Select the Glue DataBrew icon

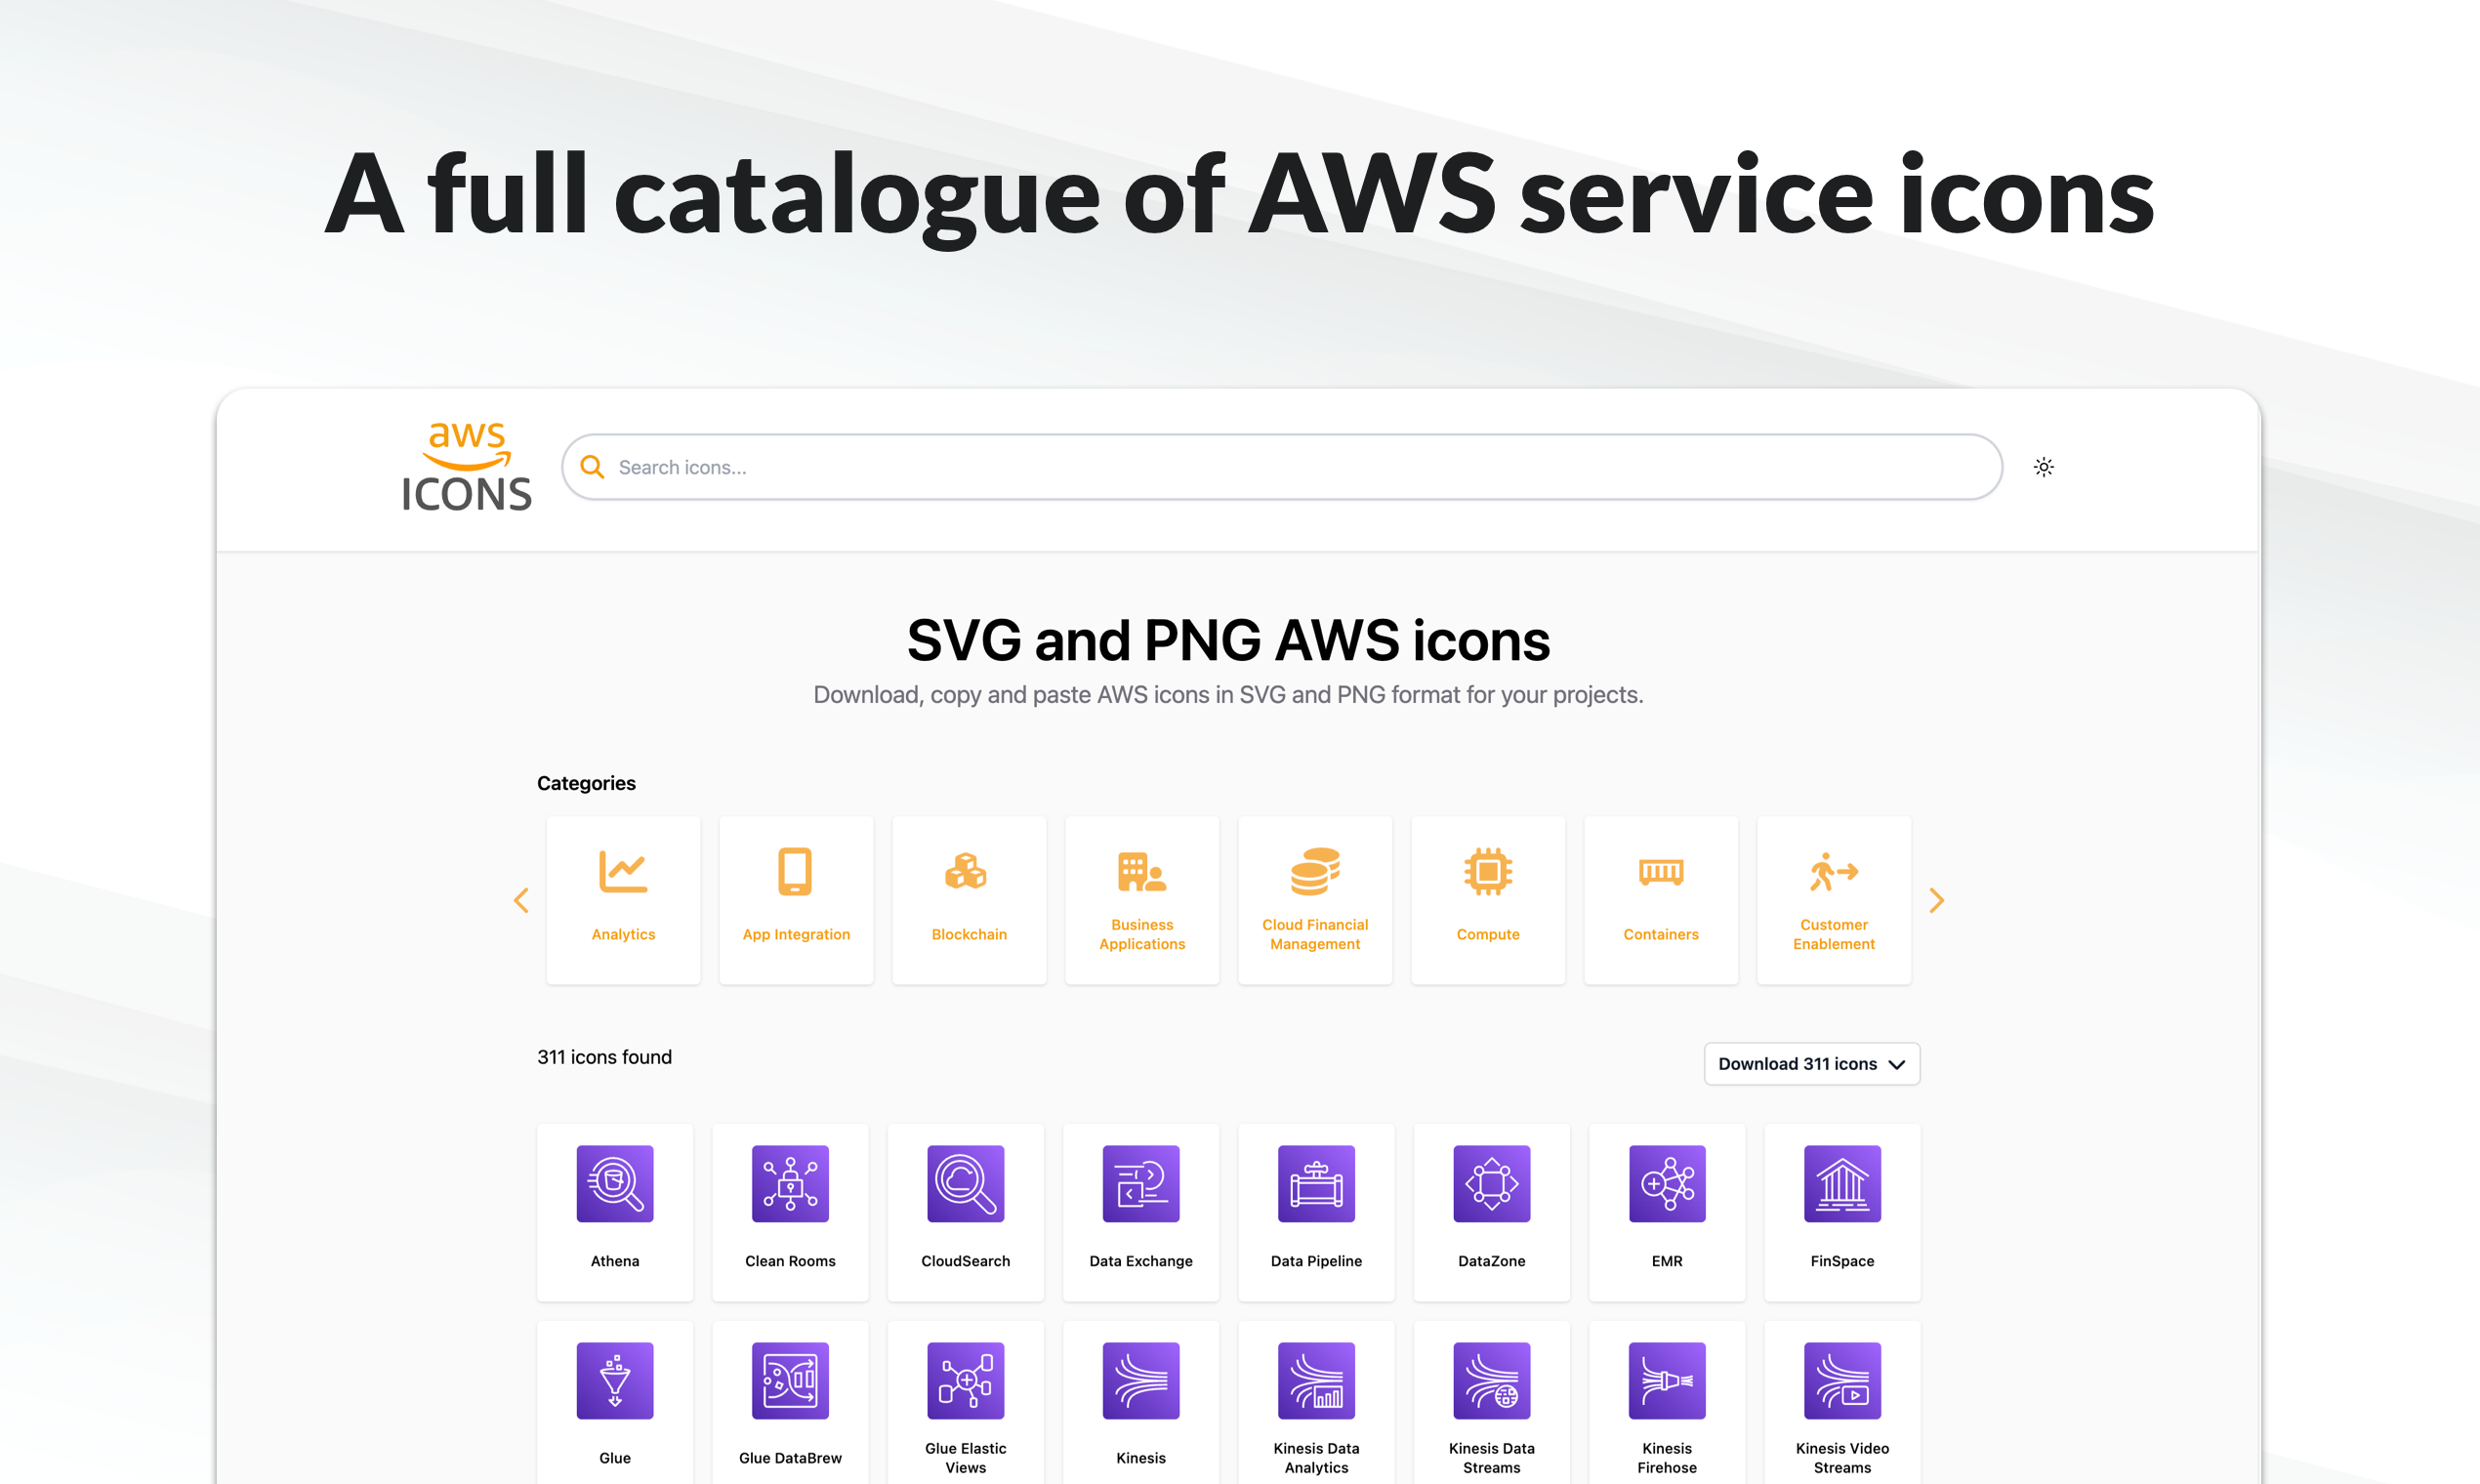click(x=790, y=1381)
